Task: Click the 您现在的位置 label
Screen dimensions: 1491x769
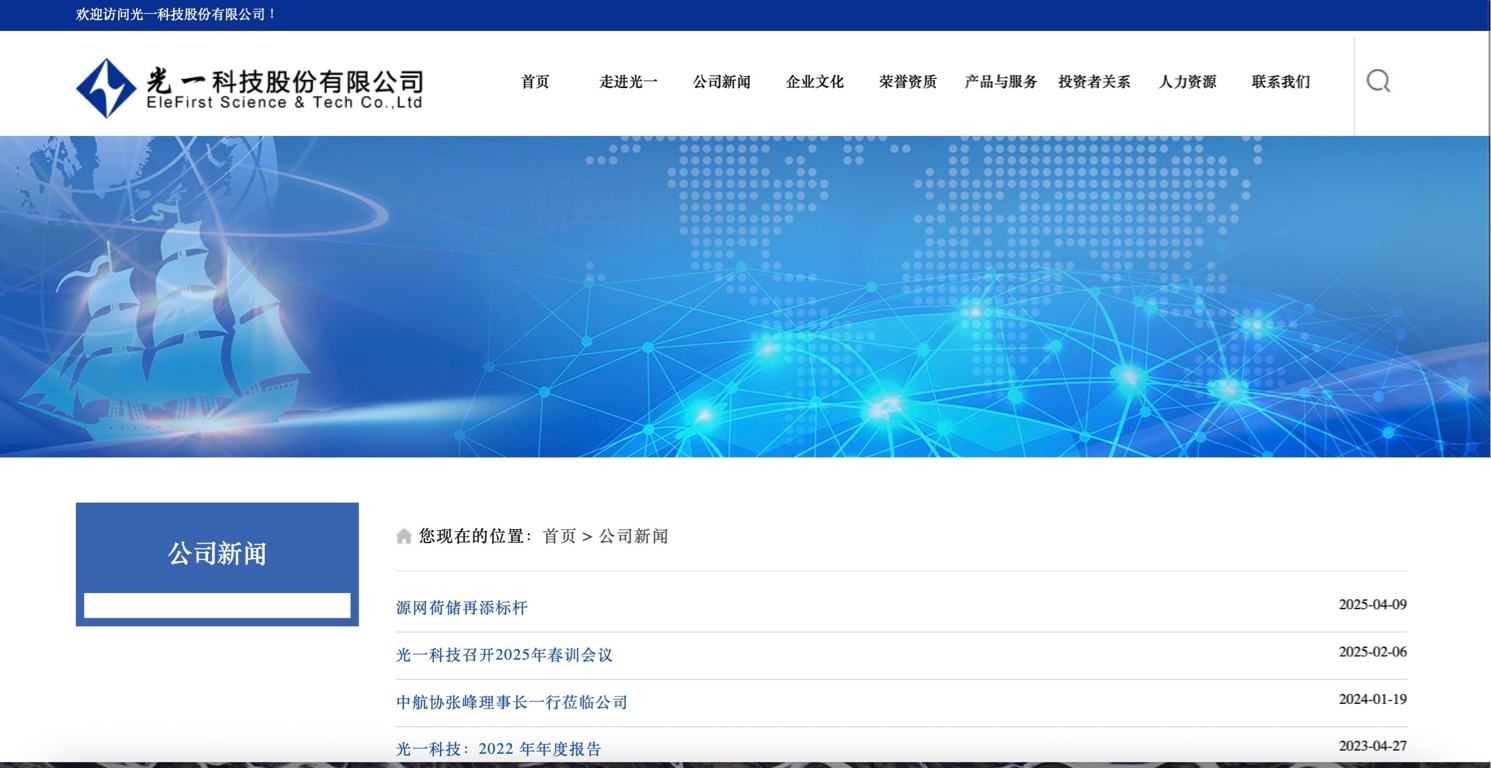Action: [x=472, y=537]
